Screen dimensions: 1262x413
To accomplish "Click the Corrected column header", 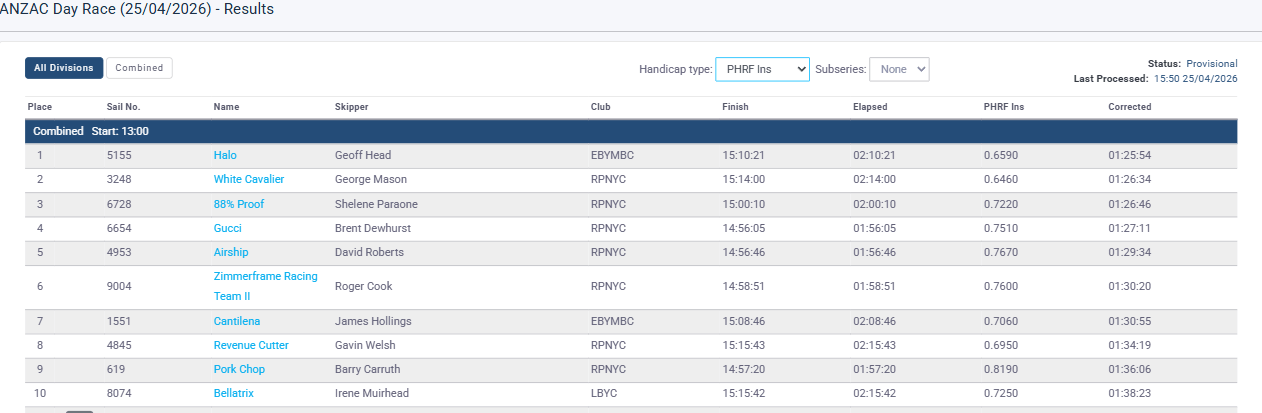I will click(1129, 107).
